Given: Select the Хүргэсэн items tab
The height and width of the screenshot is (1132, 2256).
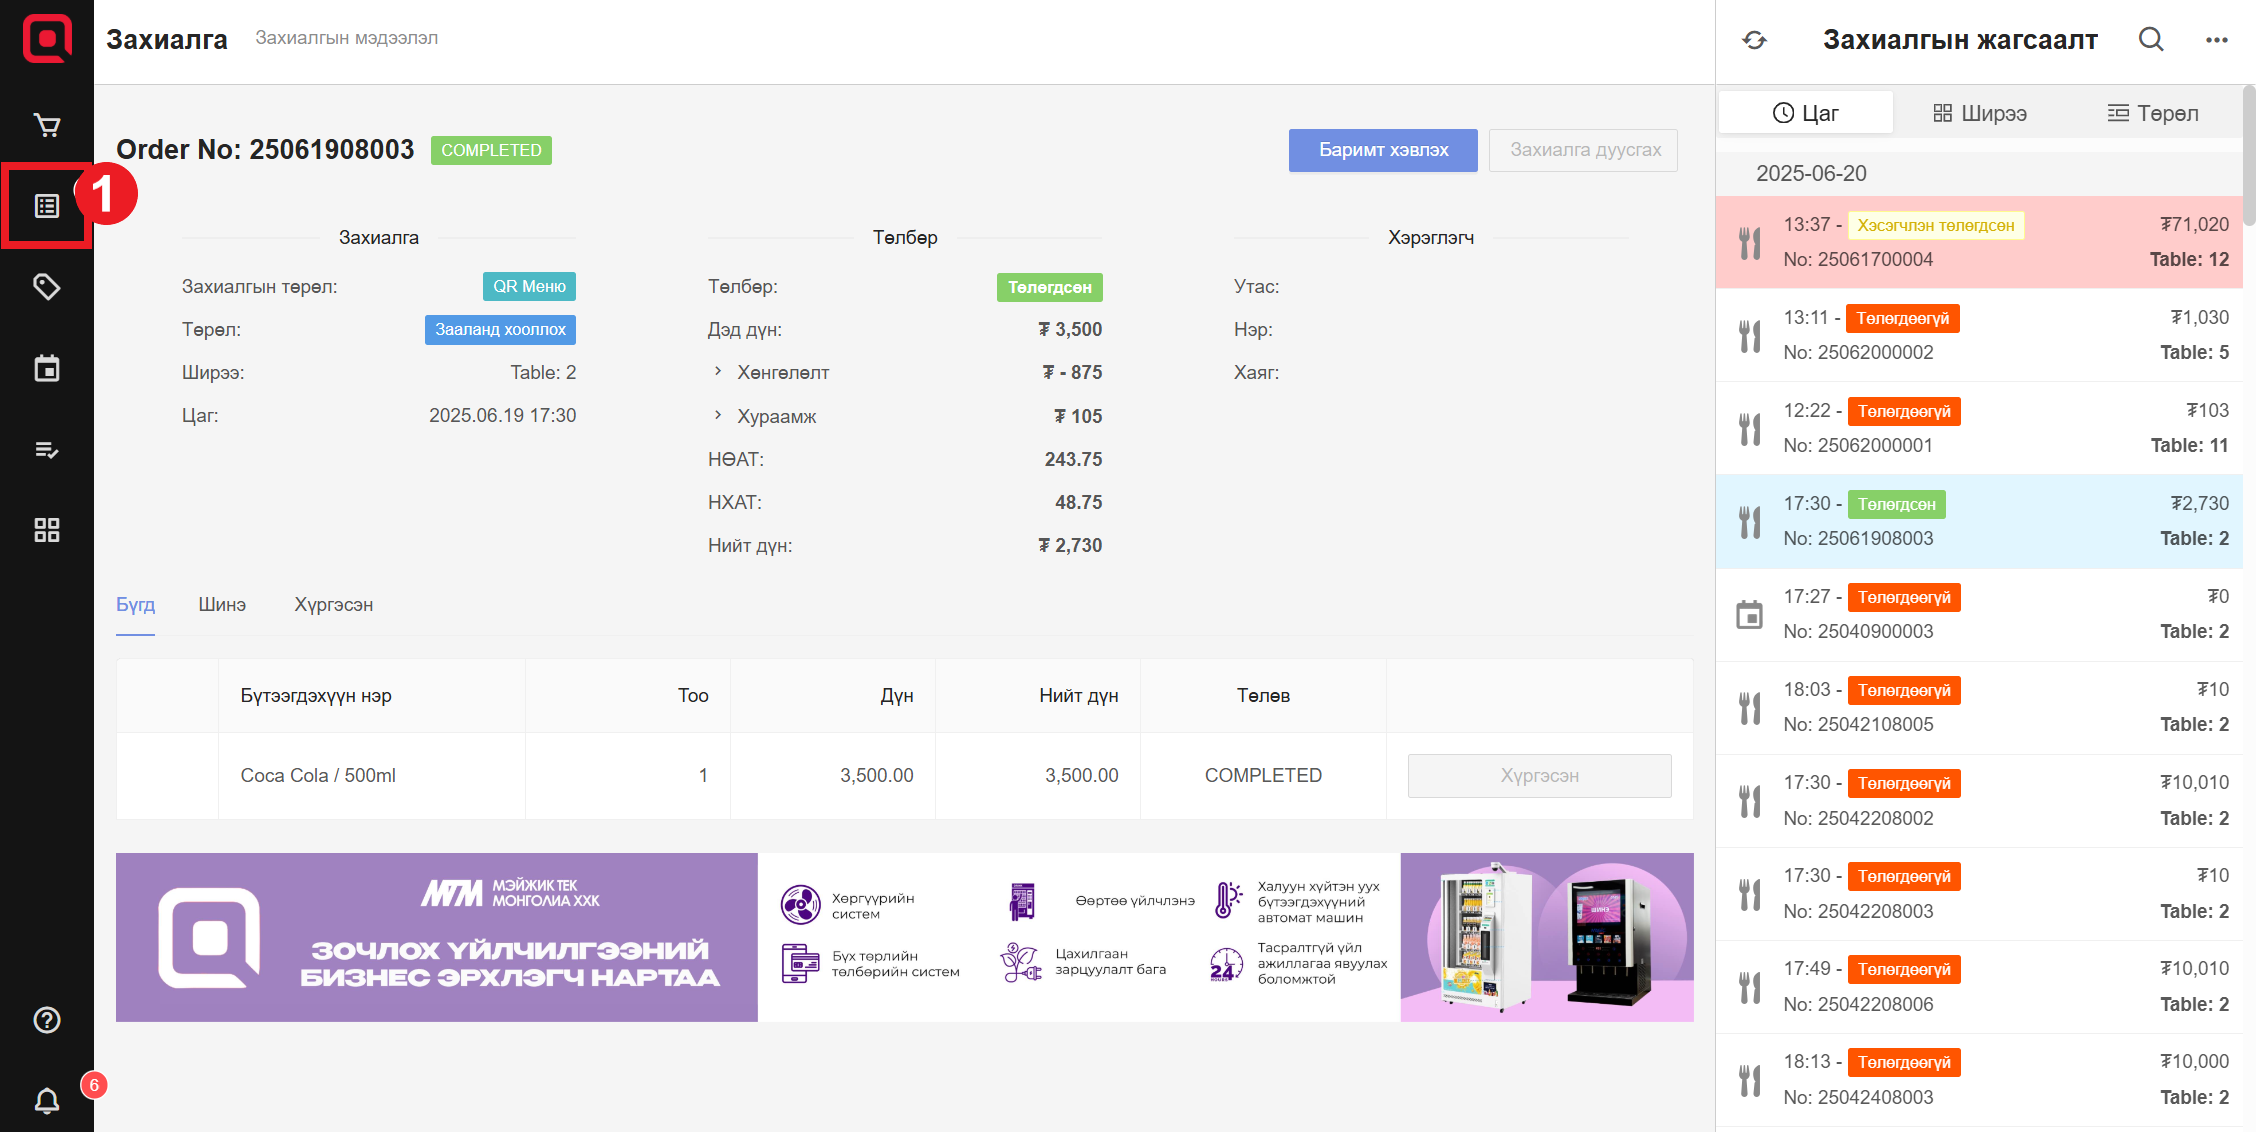Looking at the screenshot, I should tap(333, 605).
